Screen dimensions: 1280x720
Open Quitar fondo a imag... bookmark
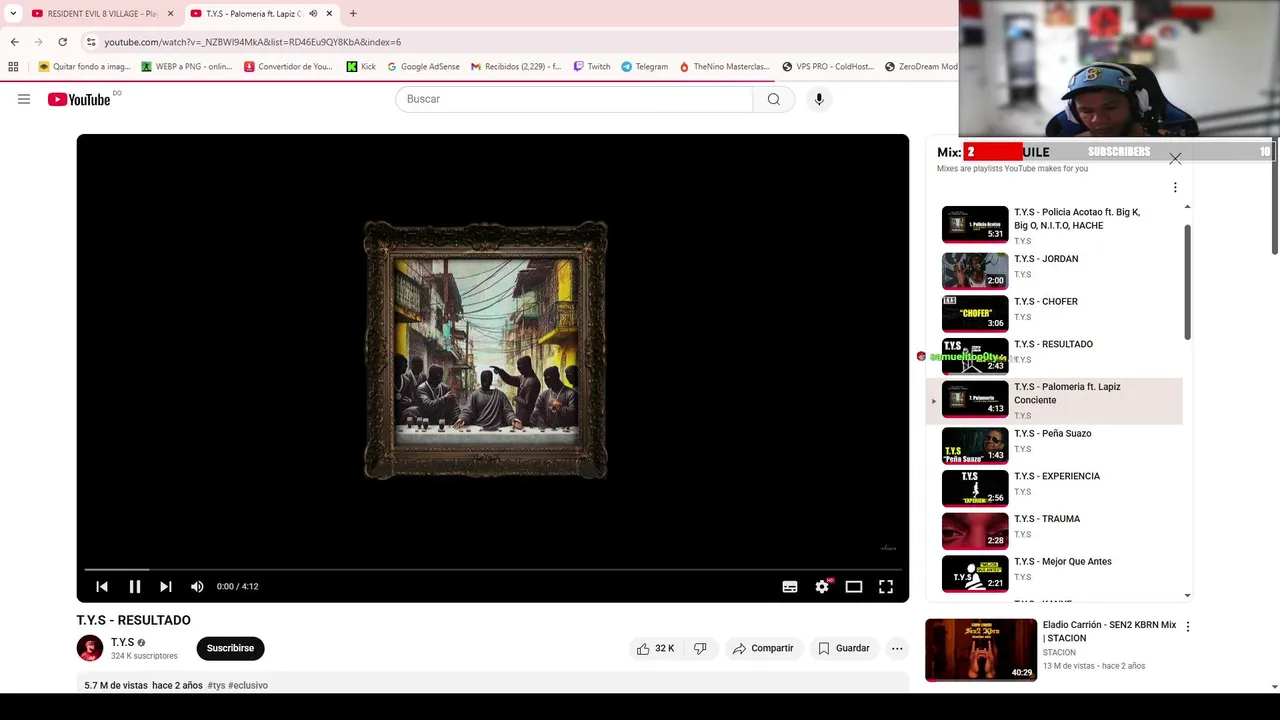[x=85, y=67]
